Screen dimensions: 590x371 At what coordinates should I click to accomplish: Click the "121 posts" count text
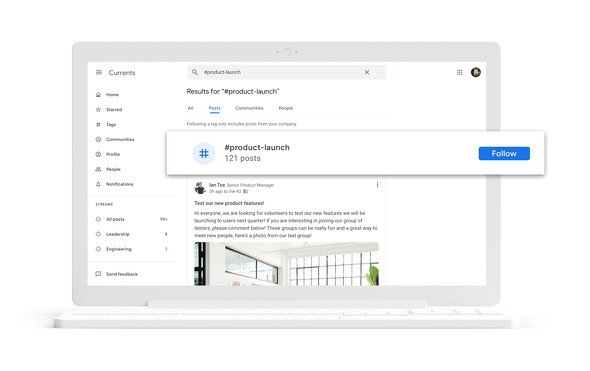(x=242, y=158)
